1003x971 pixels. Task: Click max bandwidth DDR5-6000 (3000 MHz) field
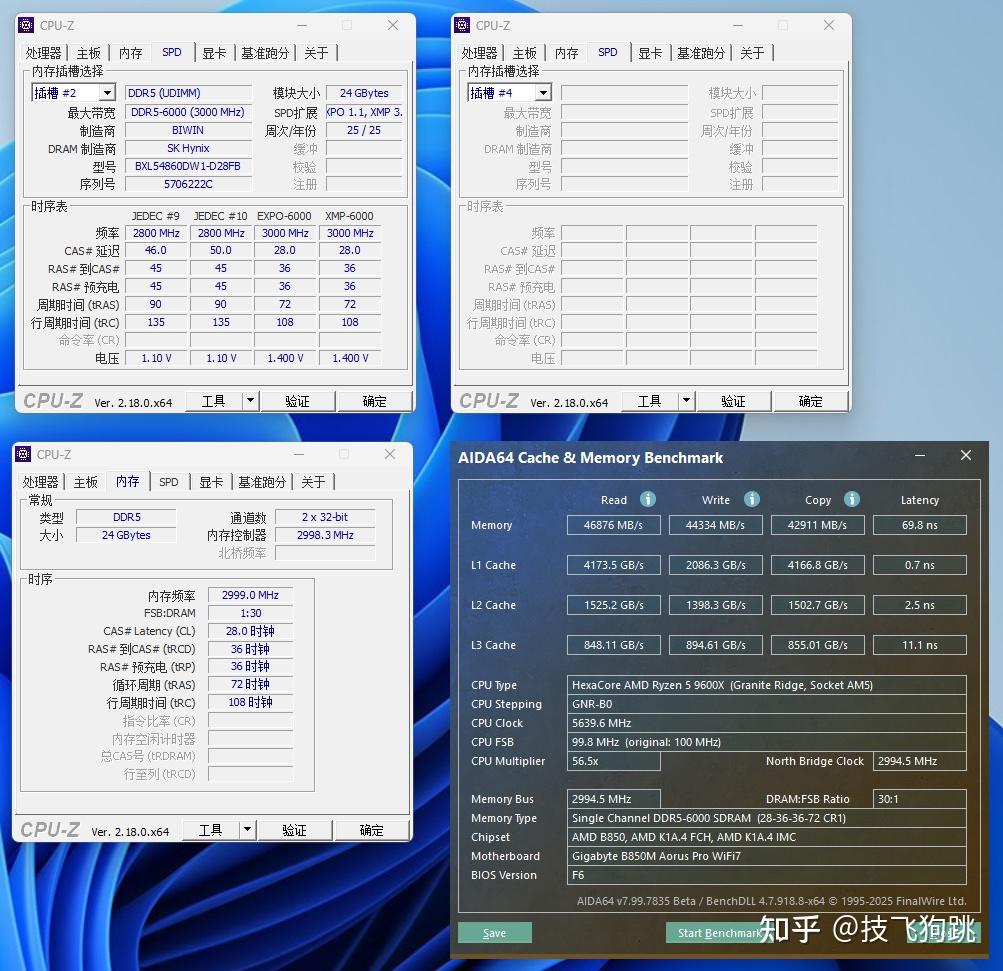click(x=188, y=113)
